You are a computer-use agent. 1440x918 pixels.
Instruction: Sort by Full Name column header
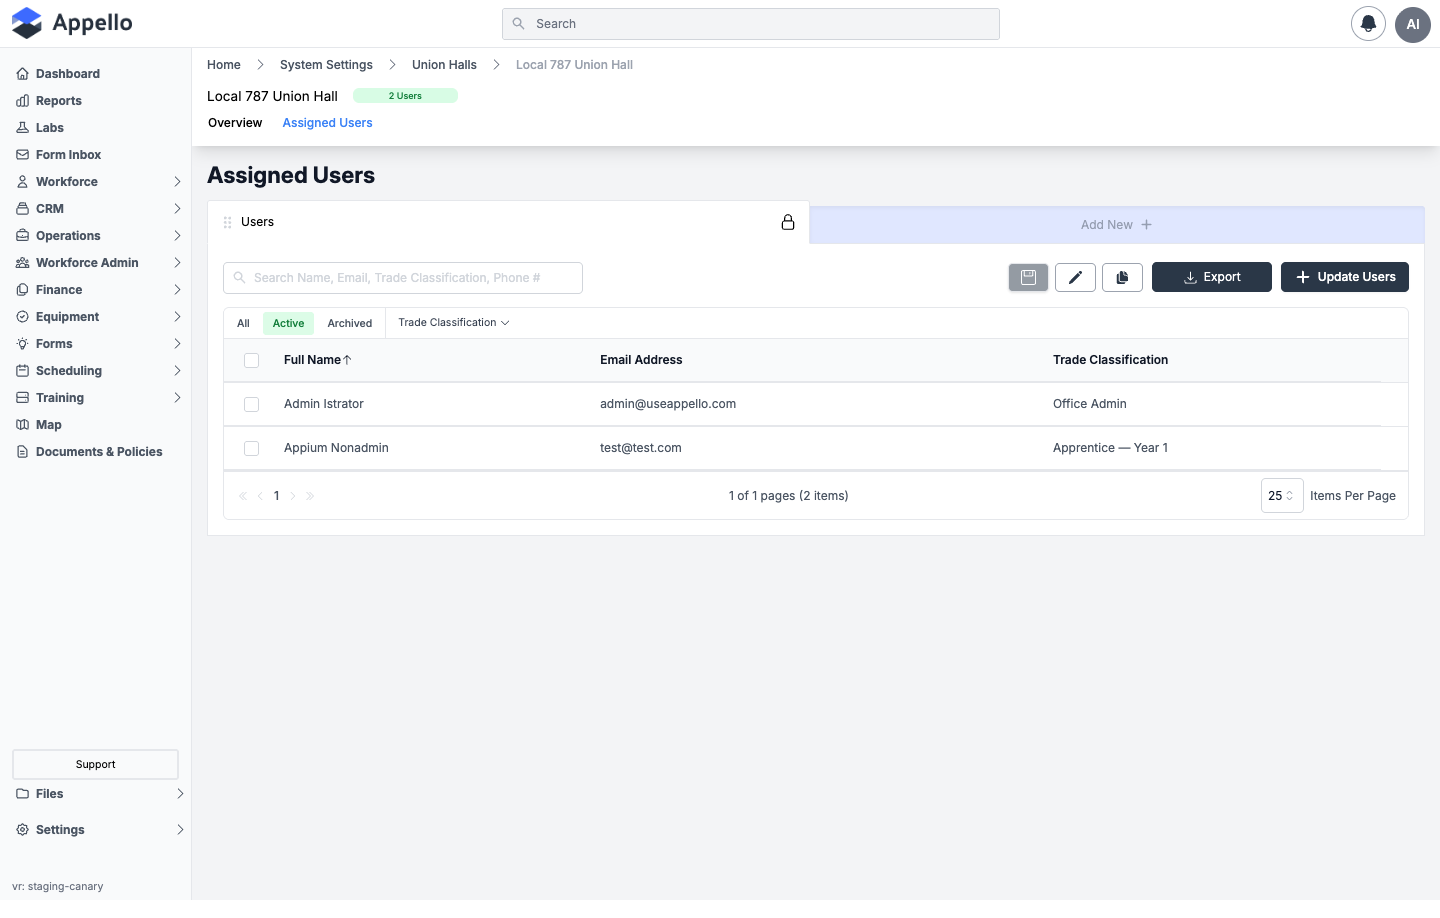317,360
